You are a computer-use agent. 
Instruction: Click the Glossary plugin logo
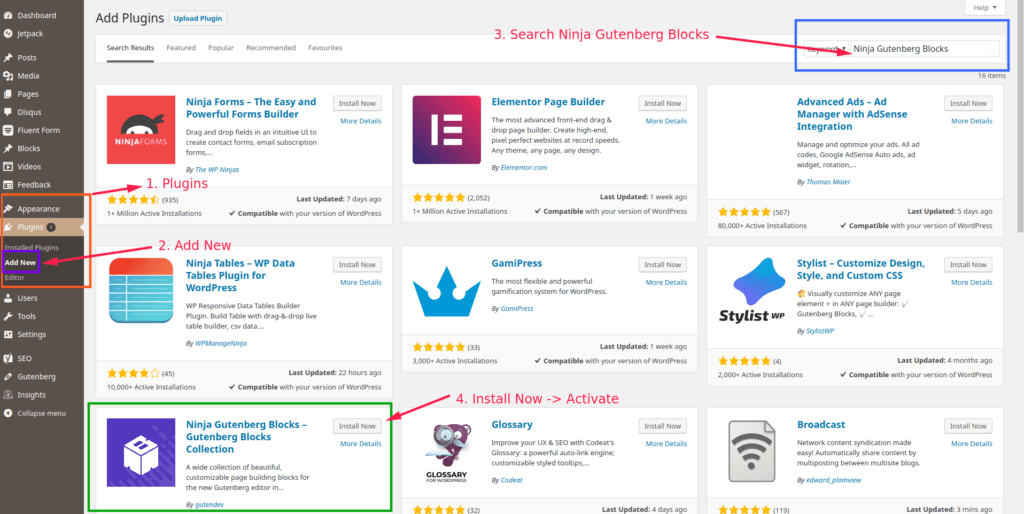click(447, 453)
